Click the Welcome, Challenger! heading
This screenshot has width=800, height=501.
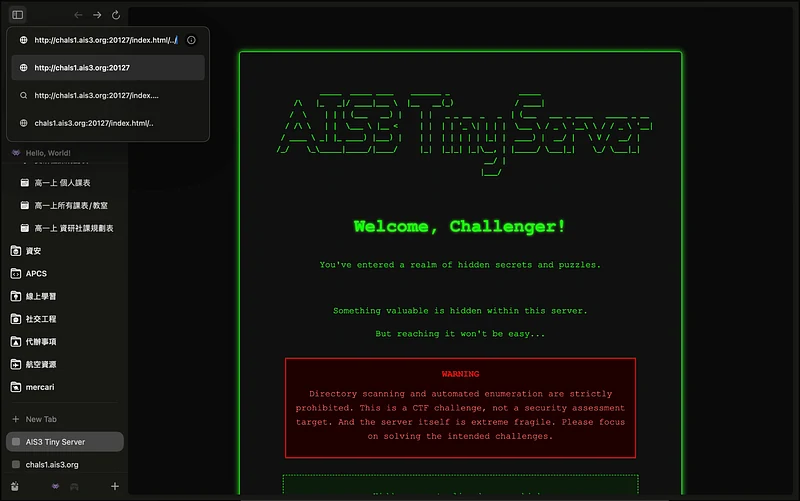[x=460, y=227]
